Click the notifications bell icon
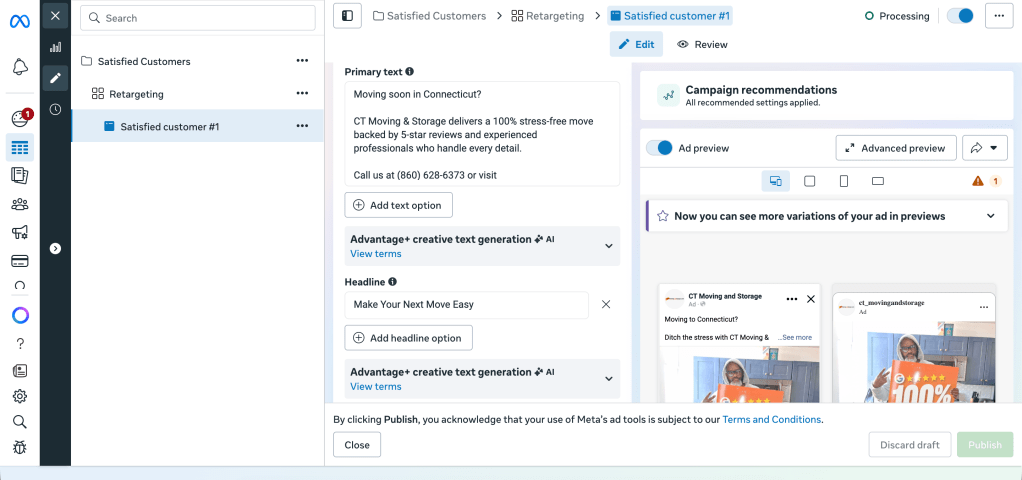Screen dimensions: 1022x480 (x=19, y=67)
